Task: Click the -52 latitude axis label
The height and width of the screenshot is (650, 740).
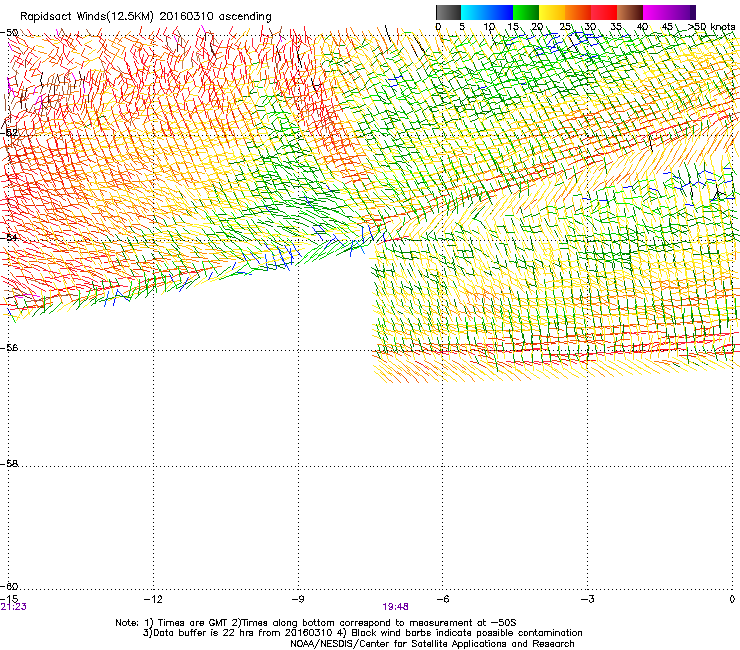Action: click(10, 133)
